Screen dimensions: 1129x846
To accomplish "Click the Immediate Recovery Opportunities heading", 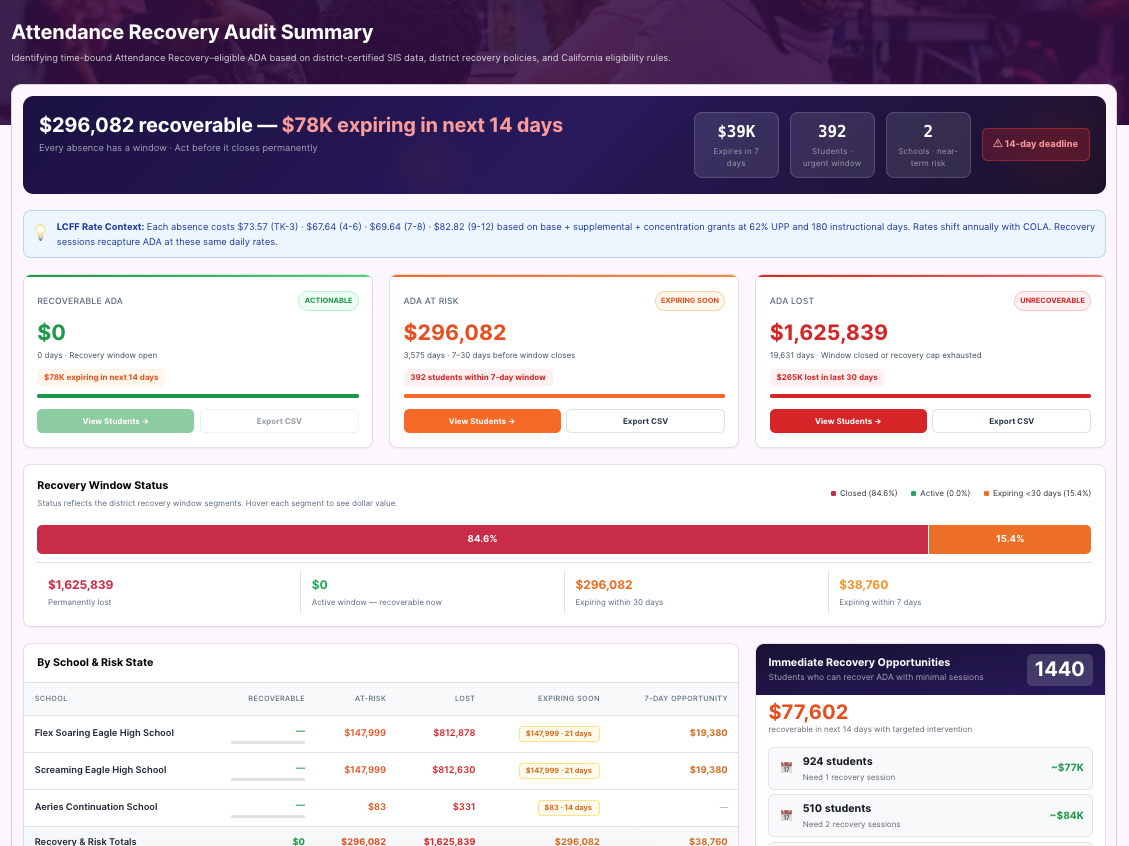I will coord(859,662).
